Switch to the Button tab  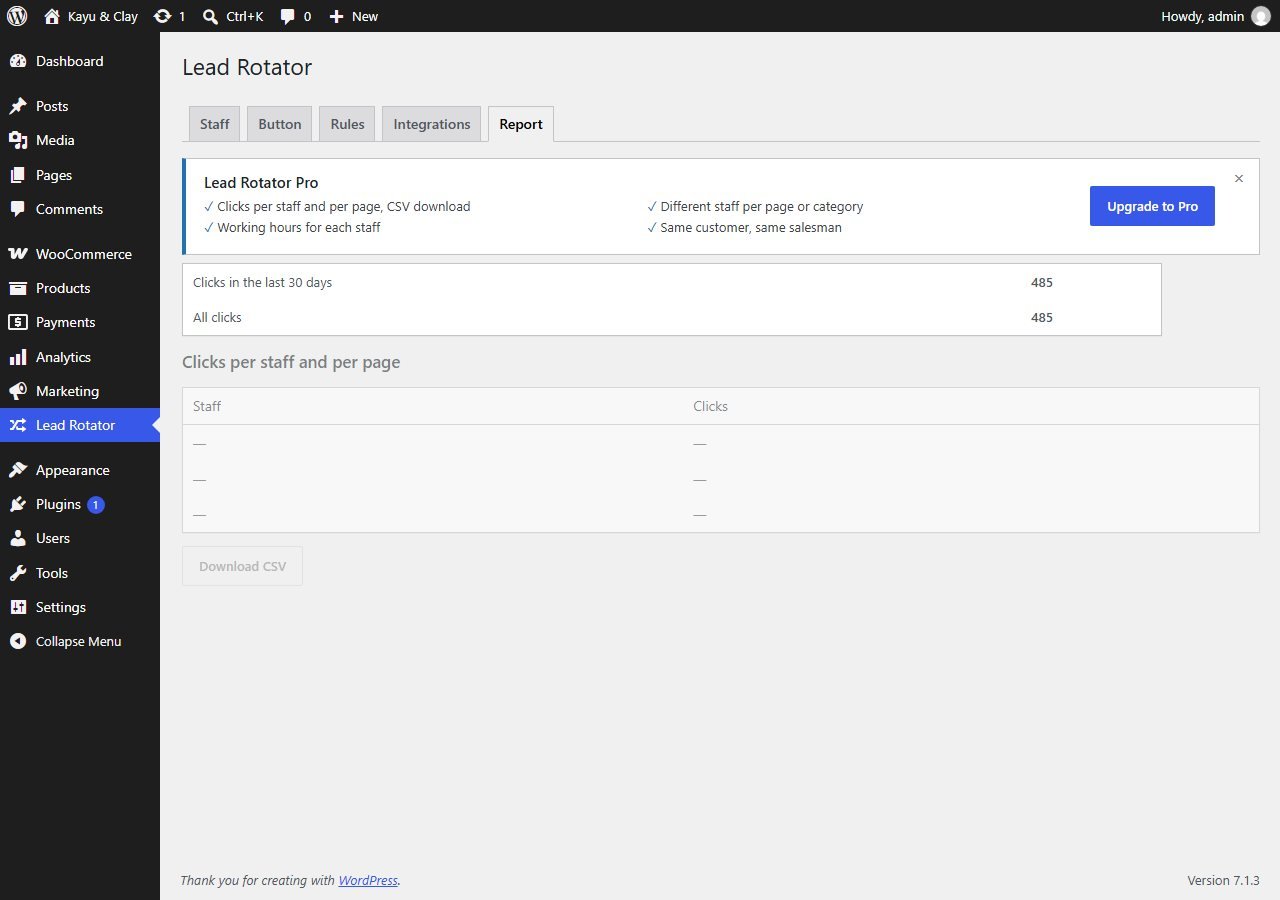tap(280, 124)
